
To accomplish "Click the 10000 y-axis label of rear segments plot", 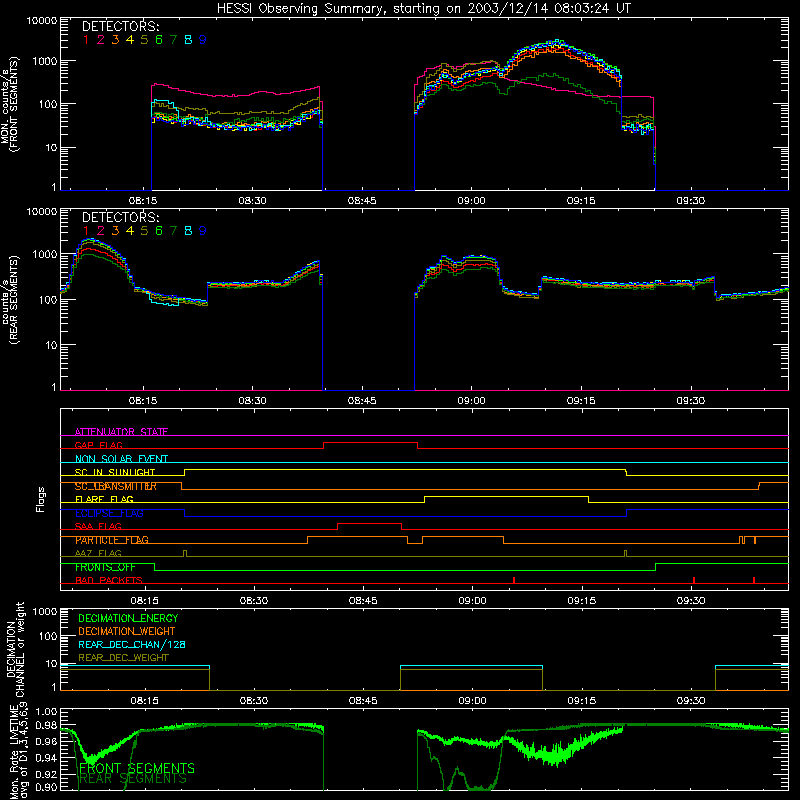I will [42, 212].
